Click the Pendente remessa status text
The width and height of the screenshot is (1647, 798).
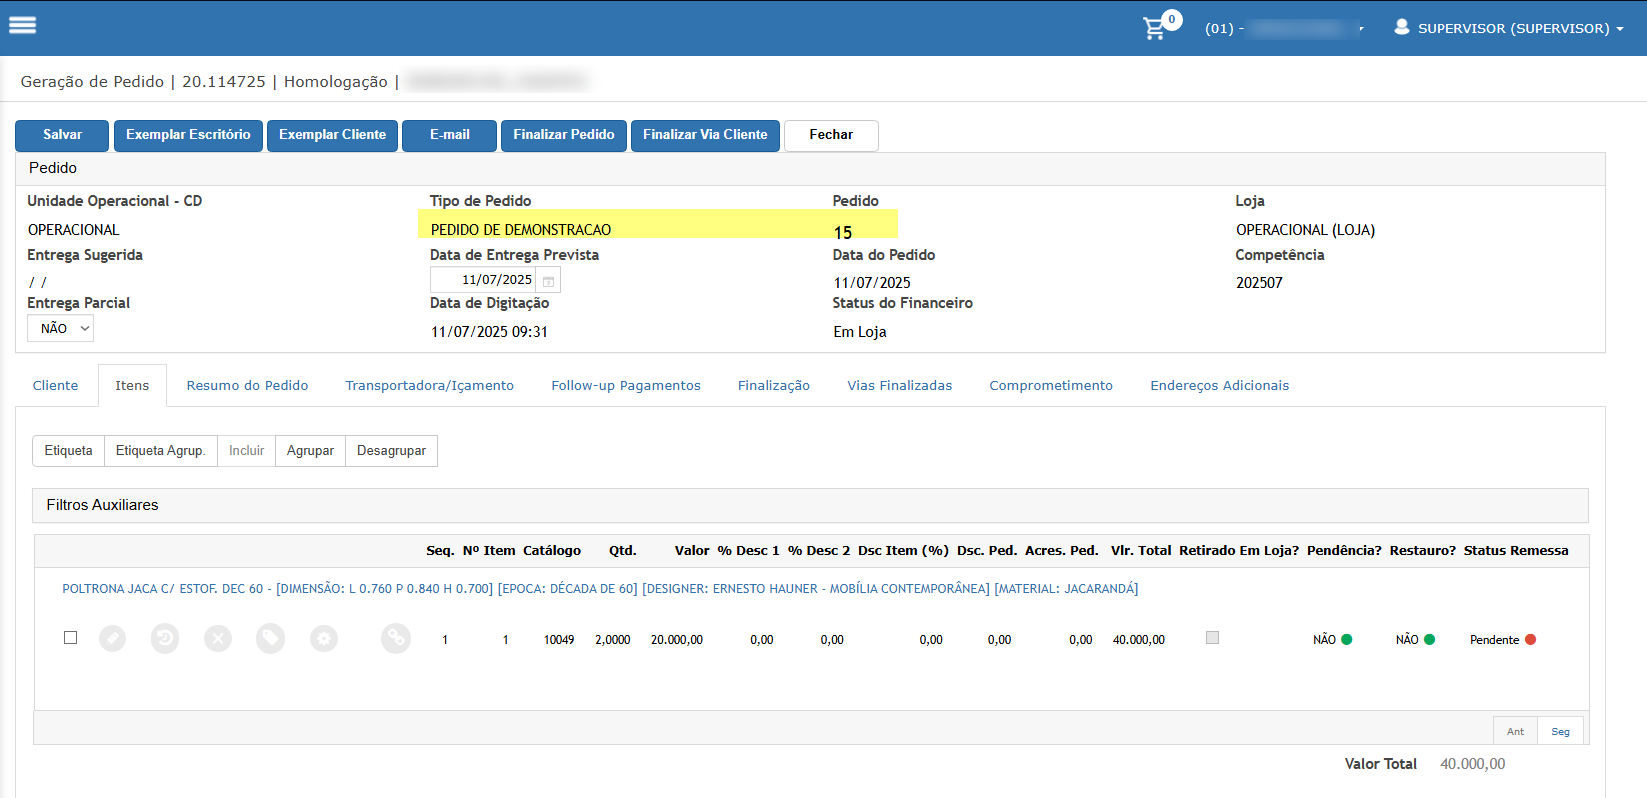point(1494,640)
